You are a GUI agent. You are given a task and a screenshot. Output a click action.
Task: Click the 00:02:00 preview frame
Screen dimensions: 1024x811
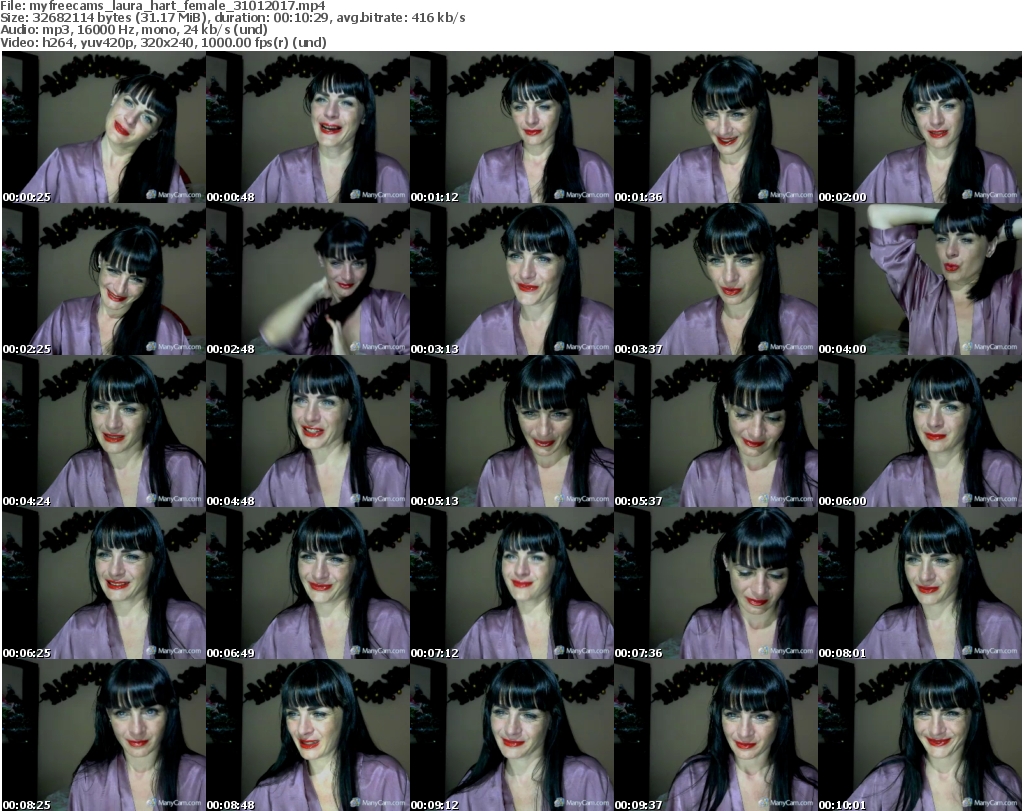click(x=920, y=127)
